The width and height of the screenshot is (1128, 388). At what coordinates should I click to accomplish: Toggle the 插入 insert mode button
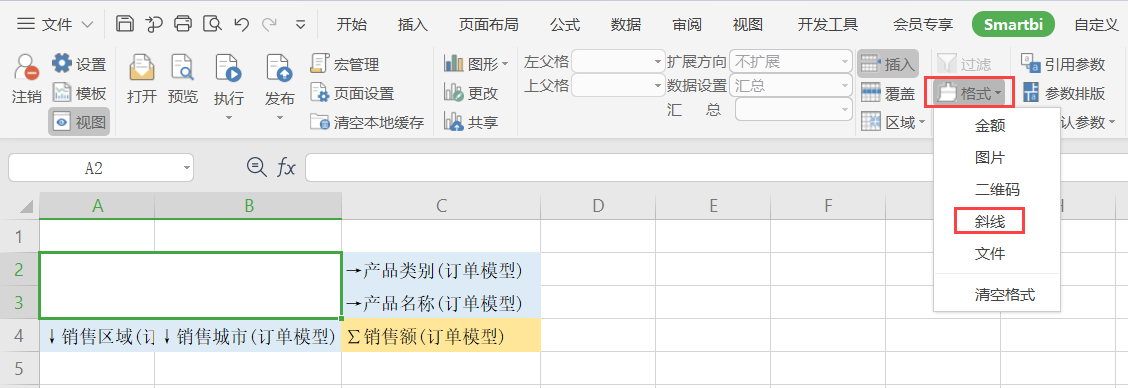(x=888, y=64)
